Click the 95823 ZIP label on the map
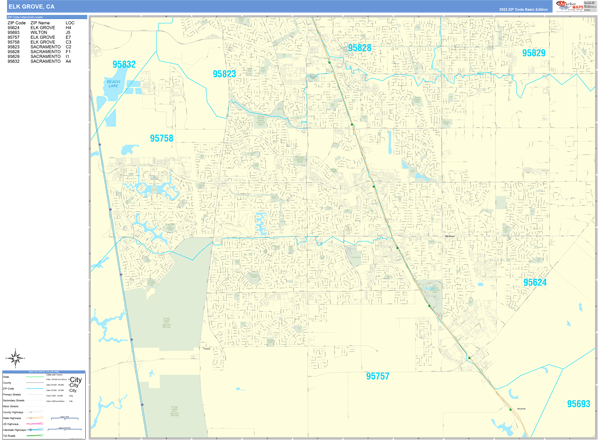Image resolution: width=600 pixels, height=440 pixels. 224,74
